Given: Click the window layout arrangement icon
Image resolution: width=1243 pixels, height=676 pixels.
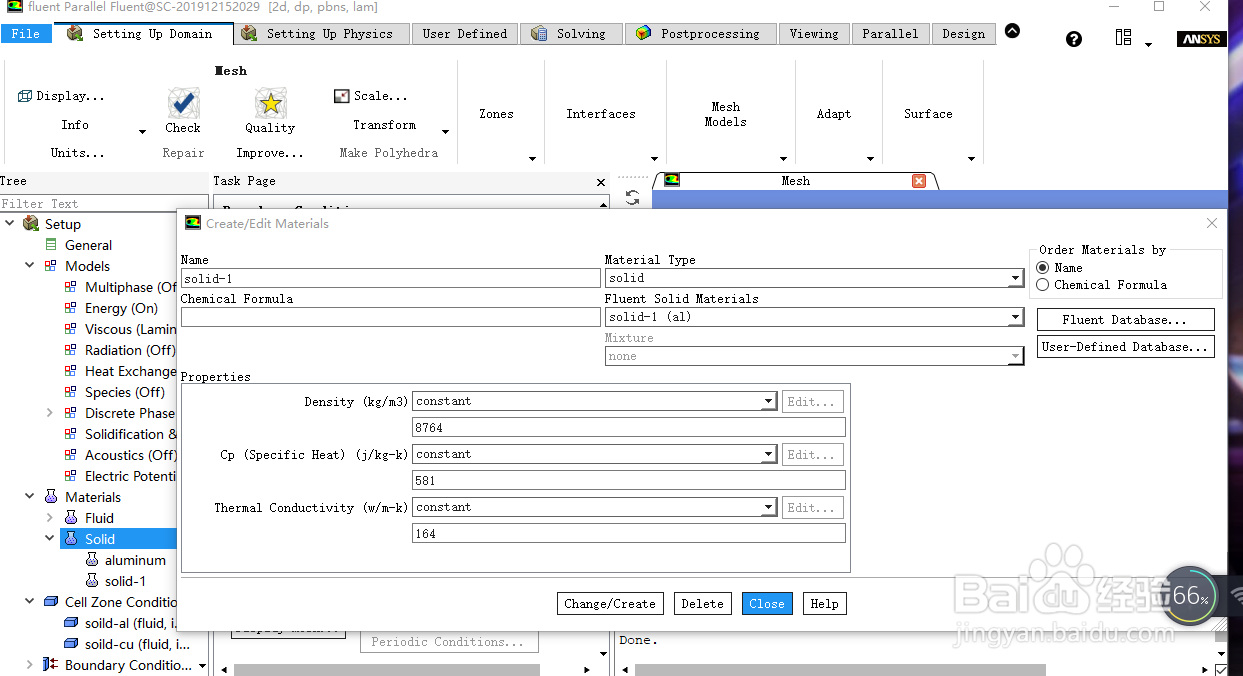Looking at the screenshot, I should [1124, 38].
